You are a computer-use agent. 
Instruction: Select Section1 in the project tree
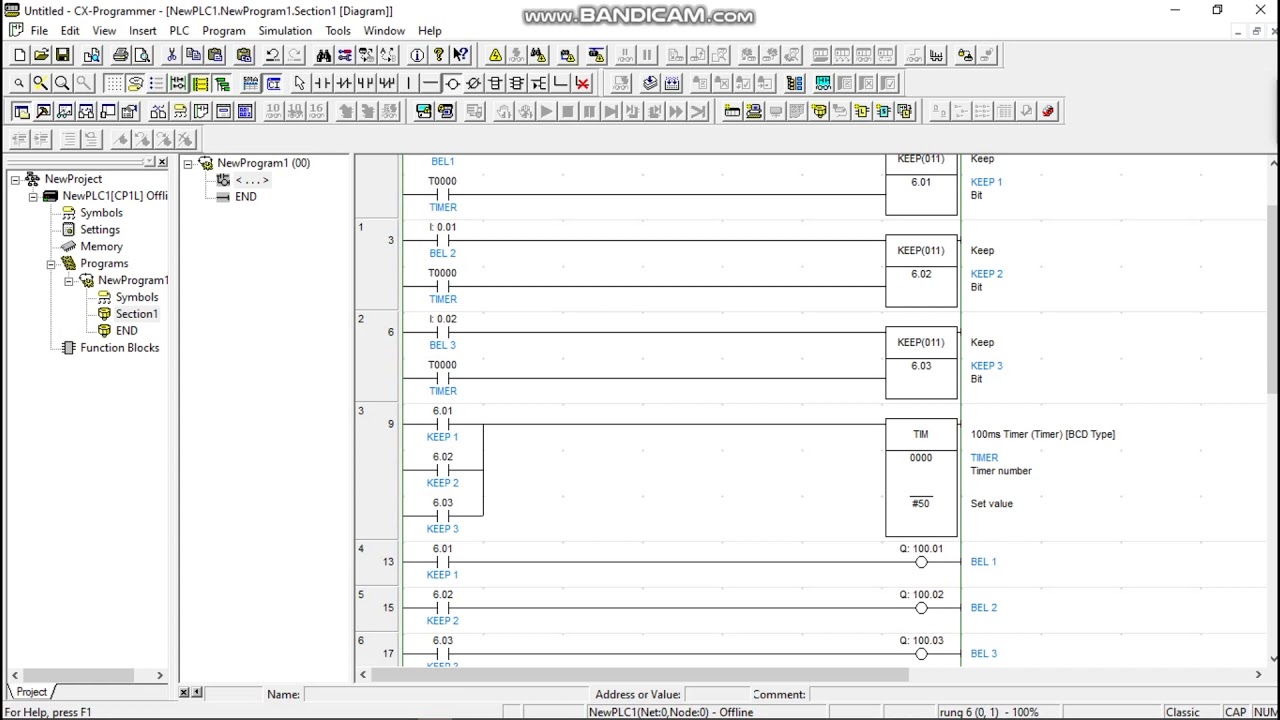click(136, 314)
